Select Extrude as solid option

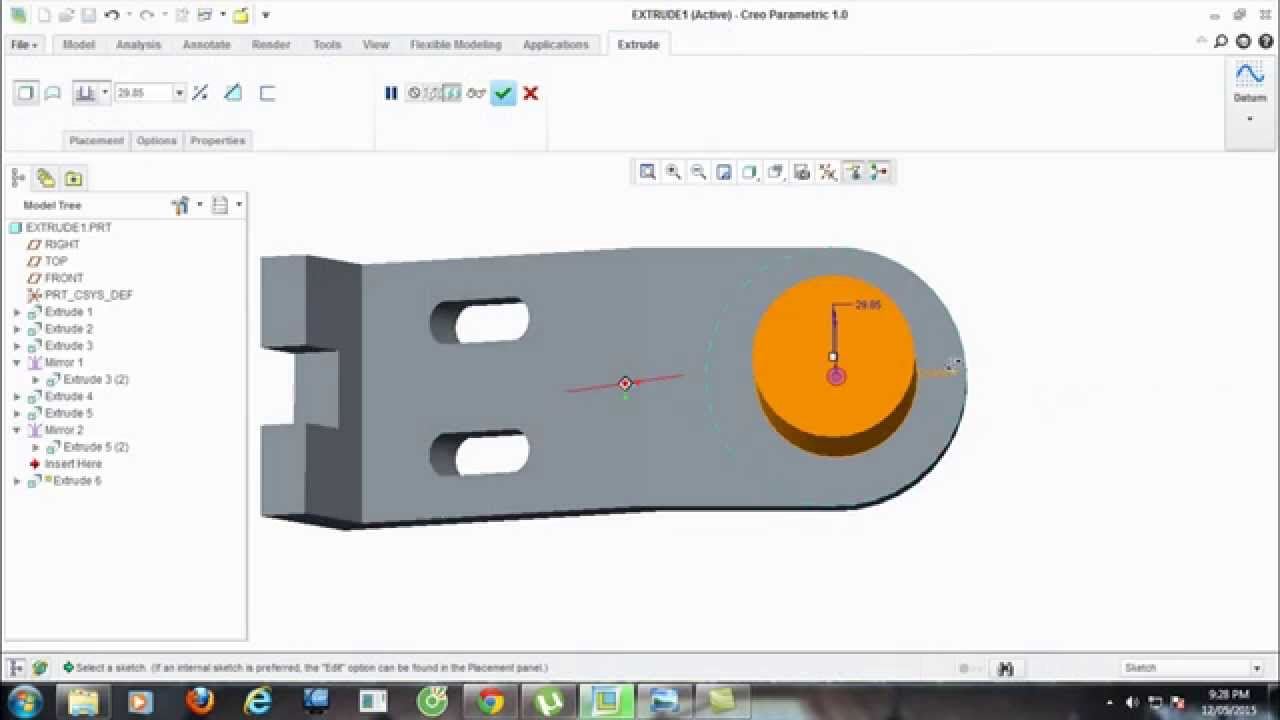(26, 93)
